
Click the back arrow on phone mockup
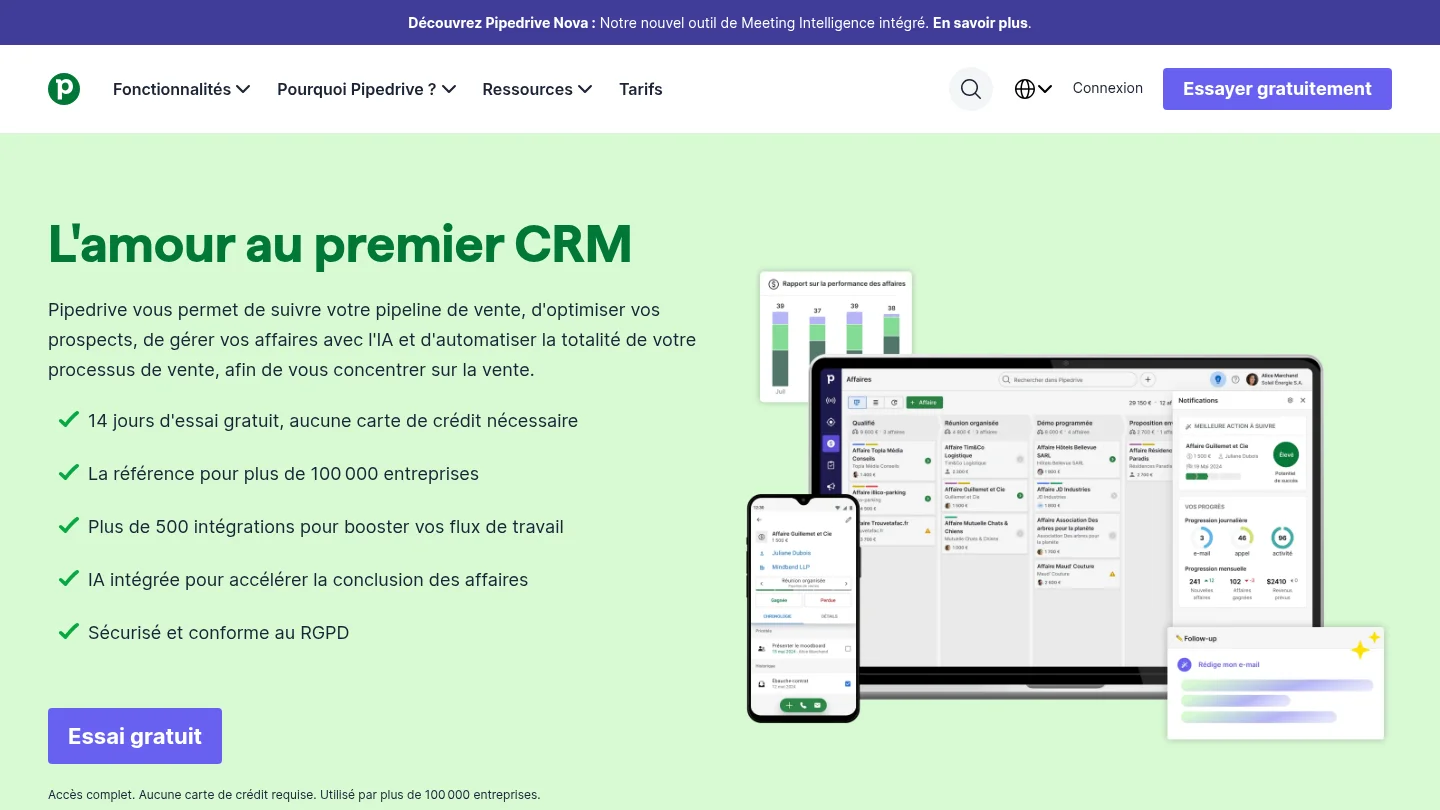(x=759, y=520)
